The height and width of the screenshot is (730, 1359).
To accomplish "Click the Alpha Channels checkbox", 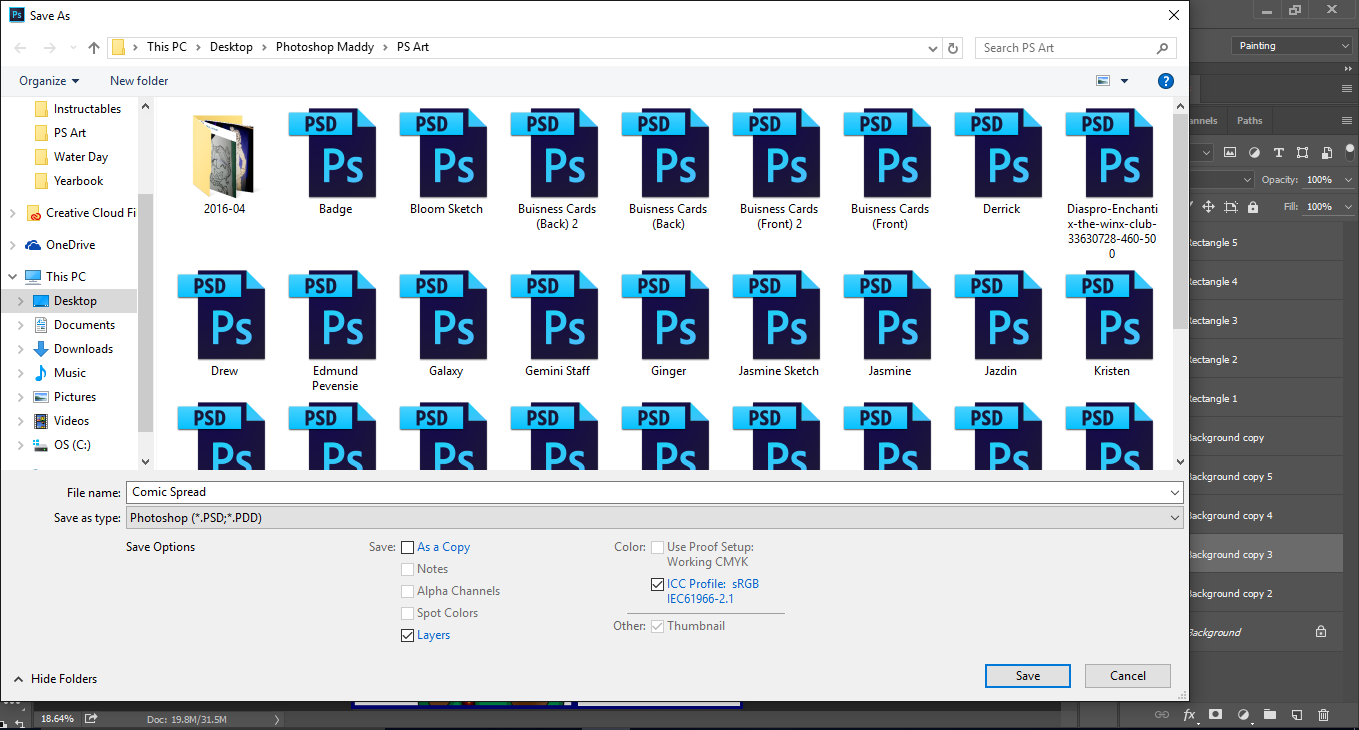I will [407, 591].
